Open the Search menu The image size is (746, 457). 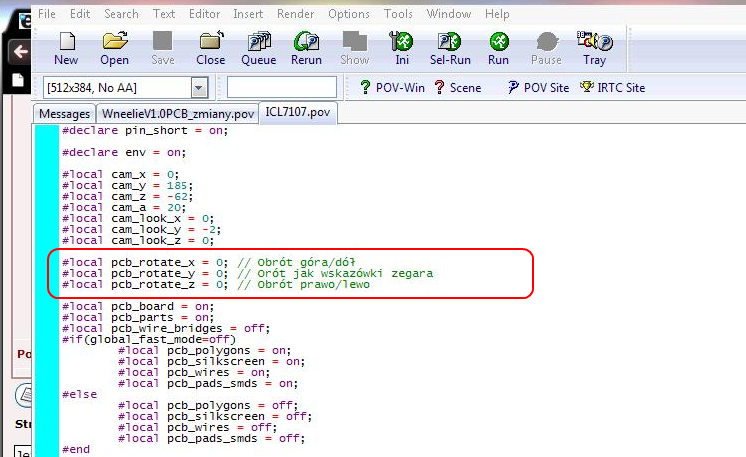tap(121, 14)
